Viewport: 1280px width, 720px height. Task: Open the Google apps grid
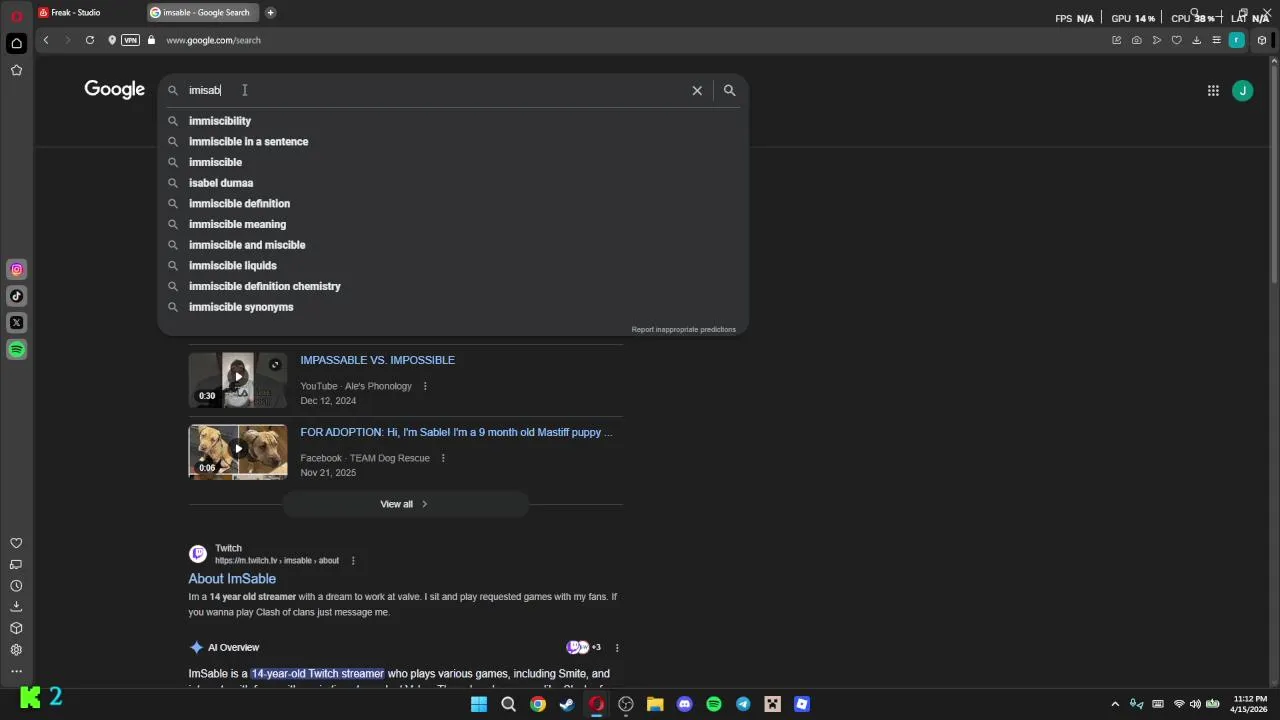click(x=1213, y=90)
